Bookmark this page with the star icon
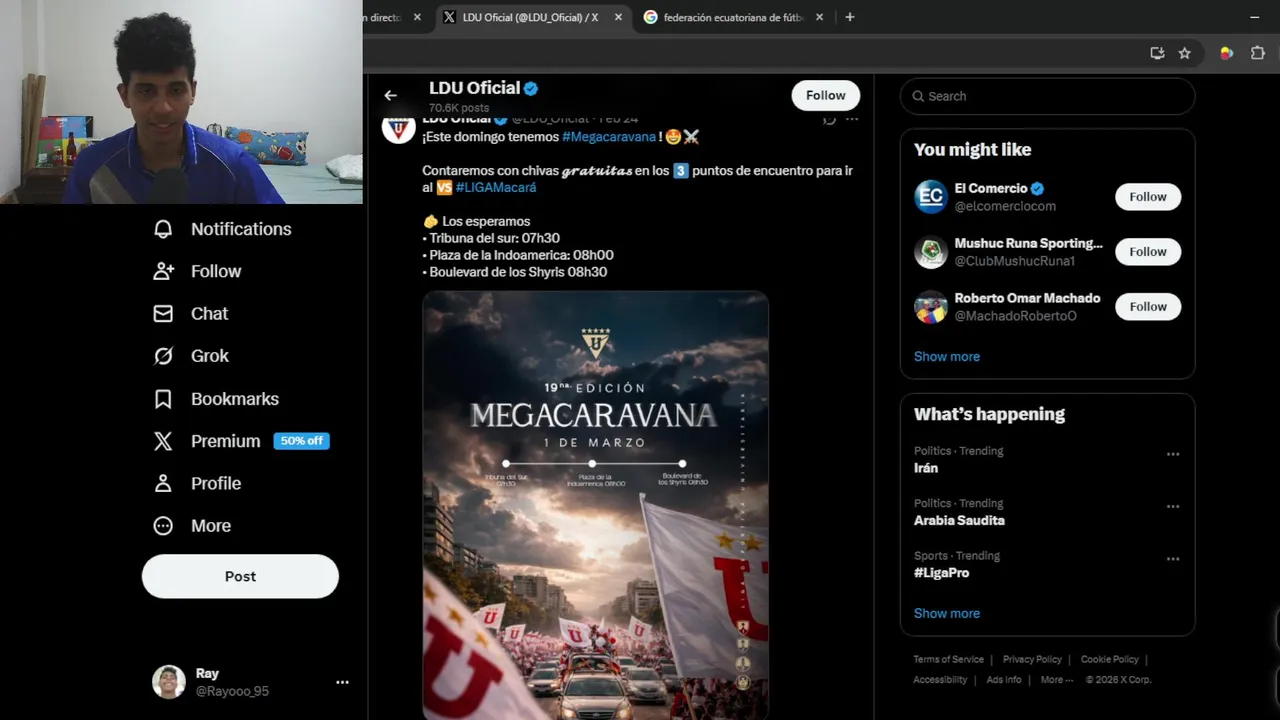Viewport: 1280px width, 720px height. coord(1185,53)
